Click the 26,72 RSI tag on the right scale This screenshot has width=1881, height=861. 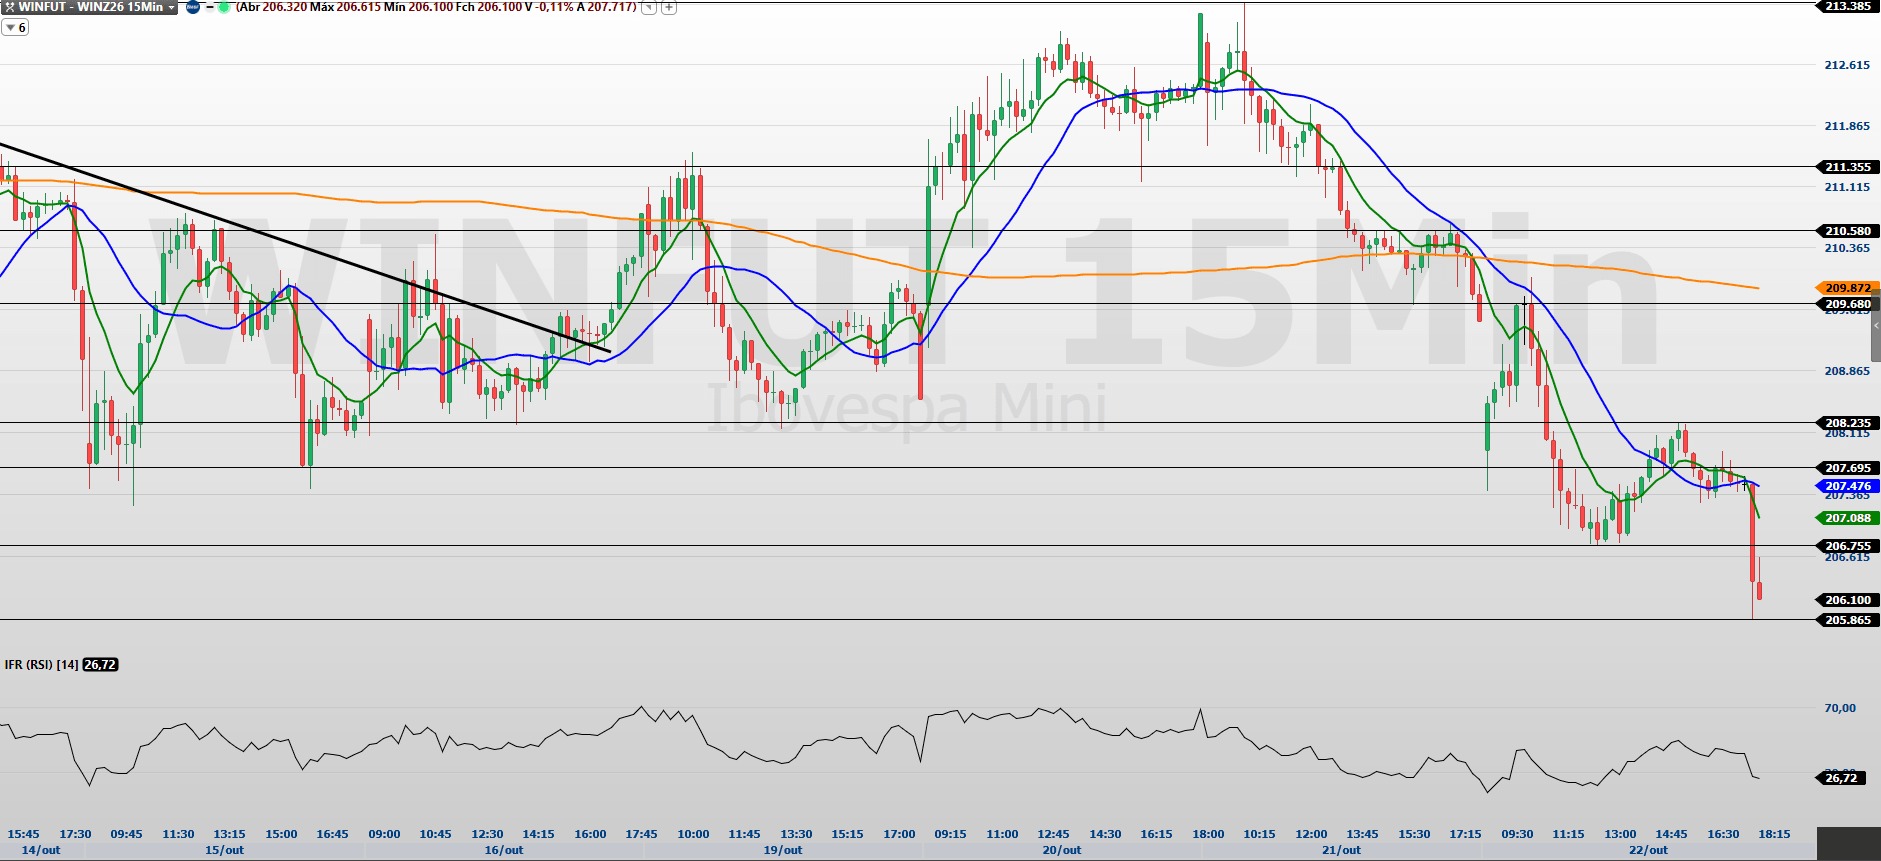[1841, 778]
